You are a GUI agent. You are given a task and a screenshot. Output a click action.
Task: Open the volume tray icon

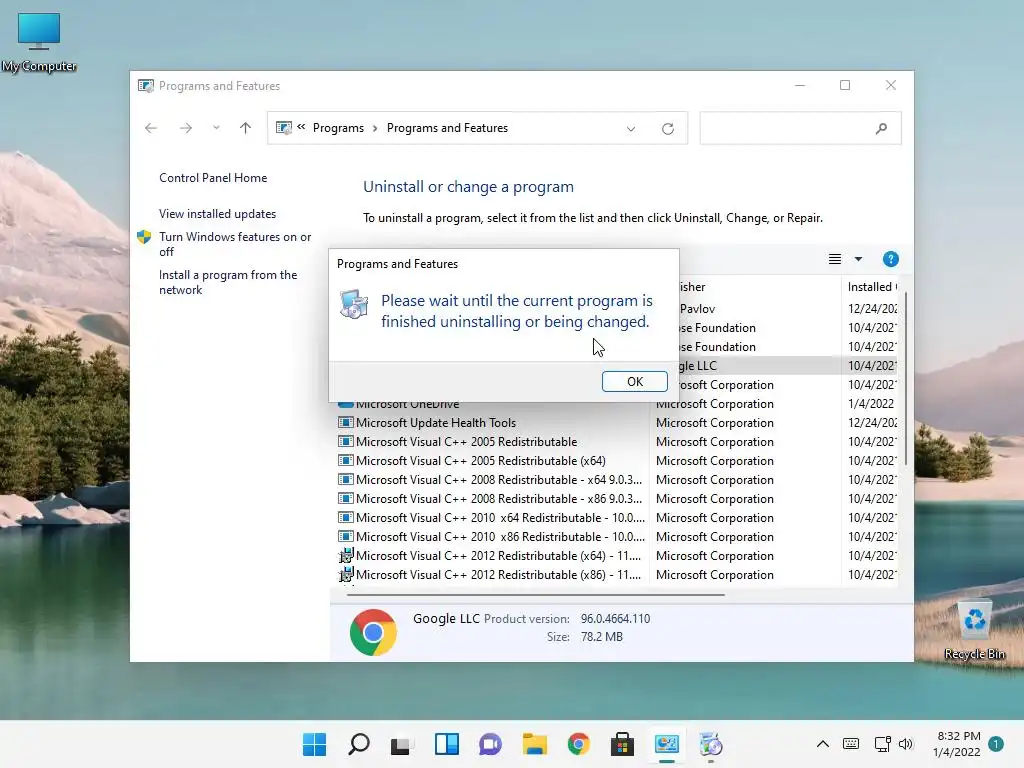pos(906,744)
